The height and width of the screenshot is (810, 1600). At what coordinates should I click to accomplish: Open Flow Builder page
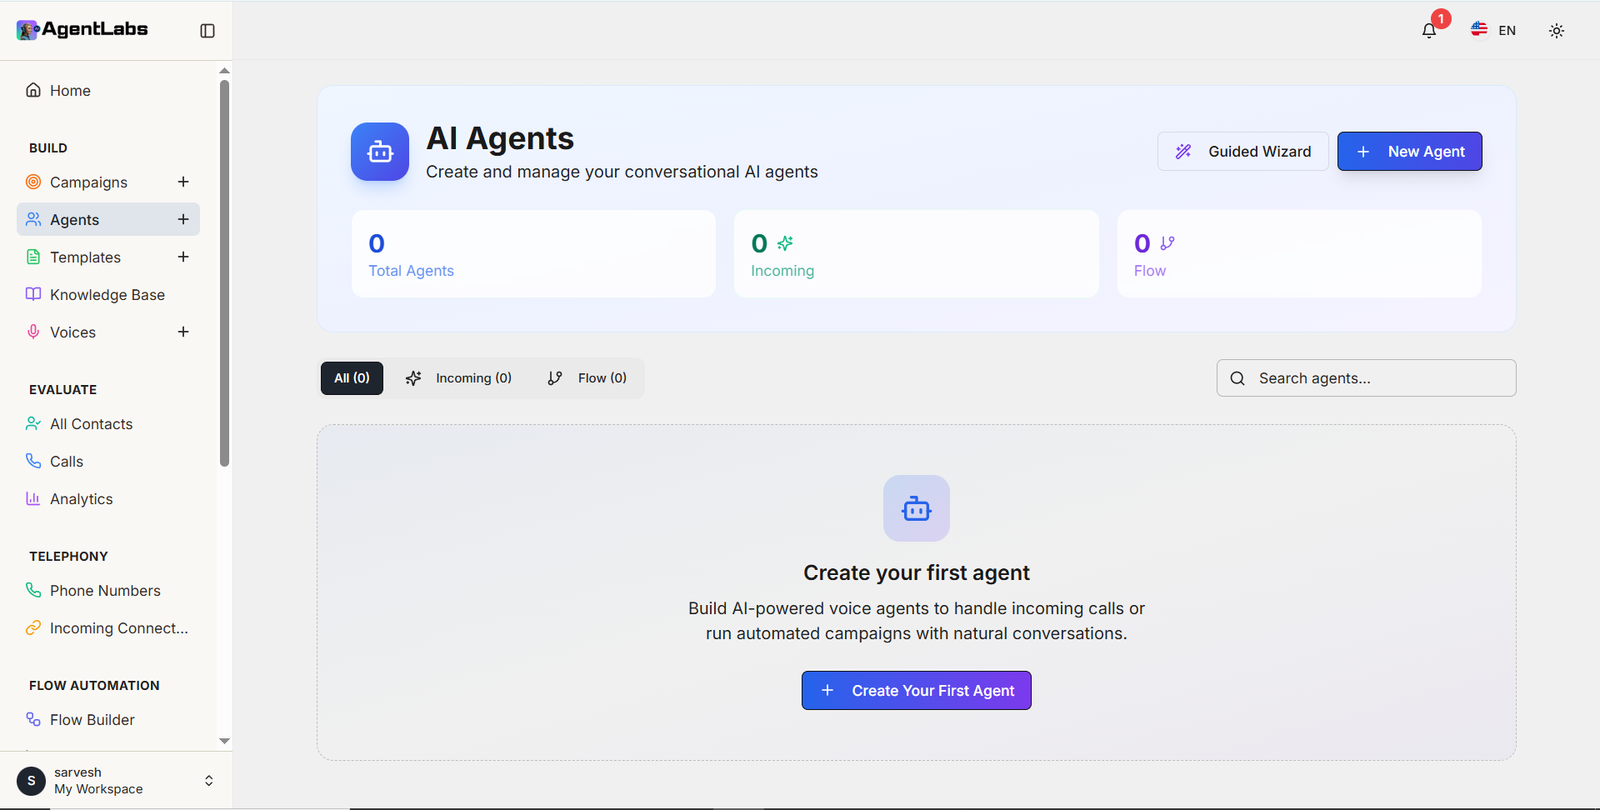coord(108,720)
